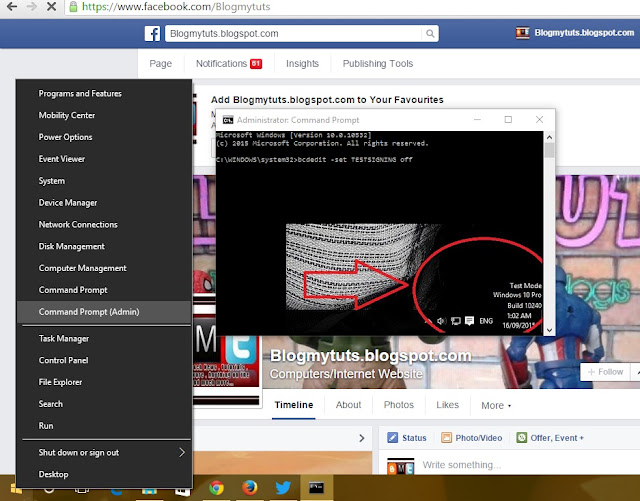Click Command Prompt scrollbar up arrow
Screen dimensions: 640x501
pos(549,137)
